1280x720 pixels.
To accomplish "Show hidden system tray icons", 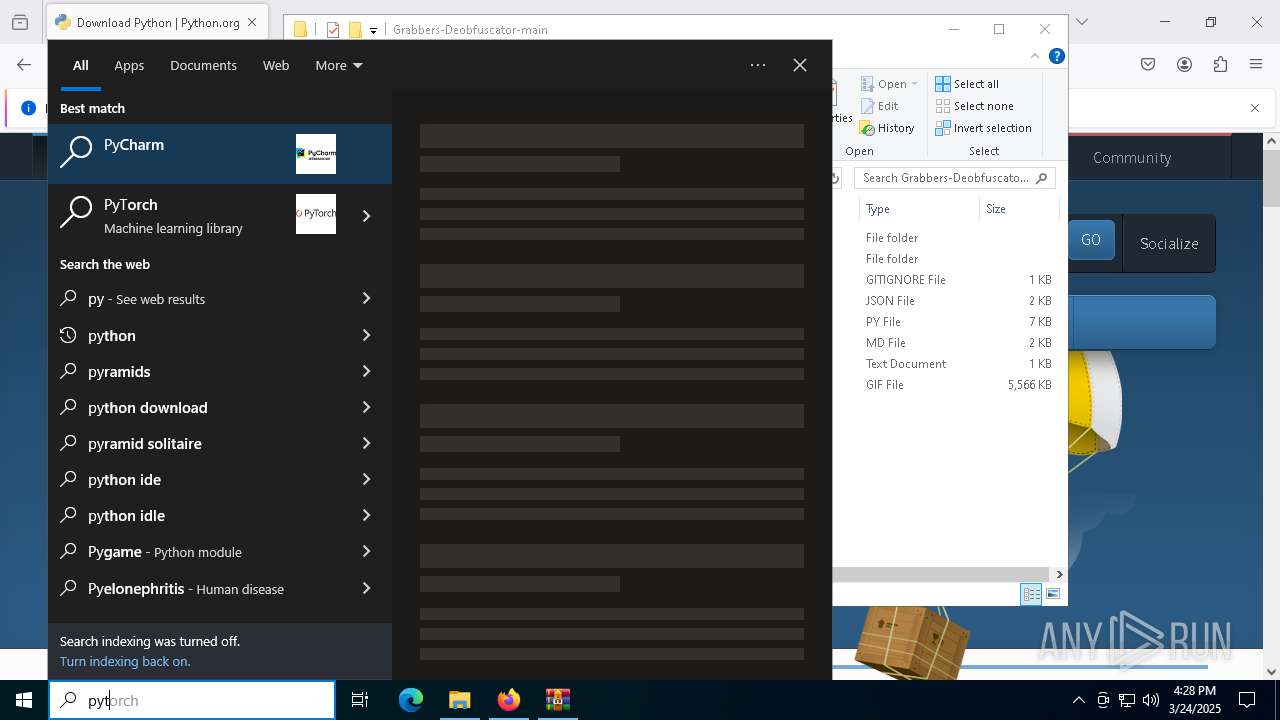I will (x=1078, y=700).
